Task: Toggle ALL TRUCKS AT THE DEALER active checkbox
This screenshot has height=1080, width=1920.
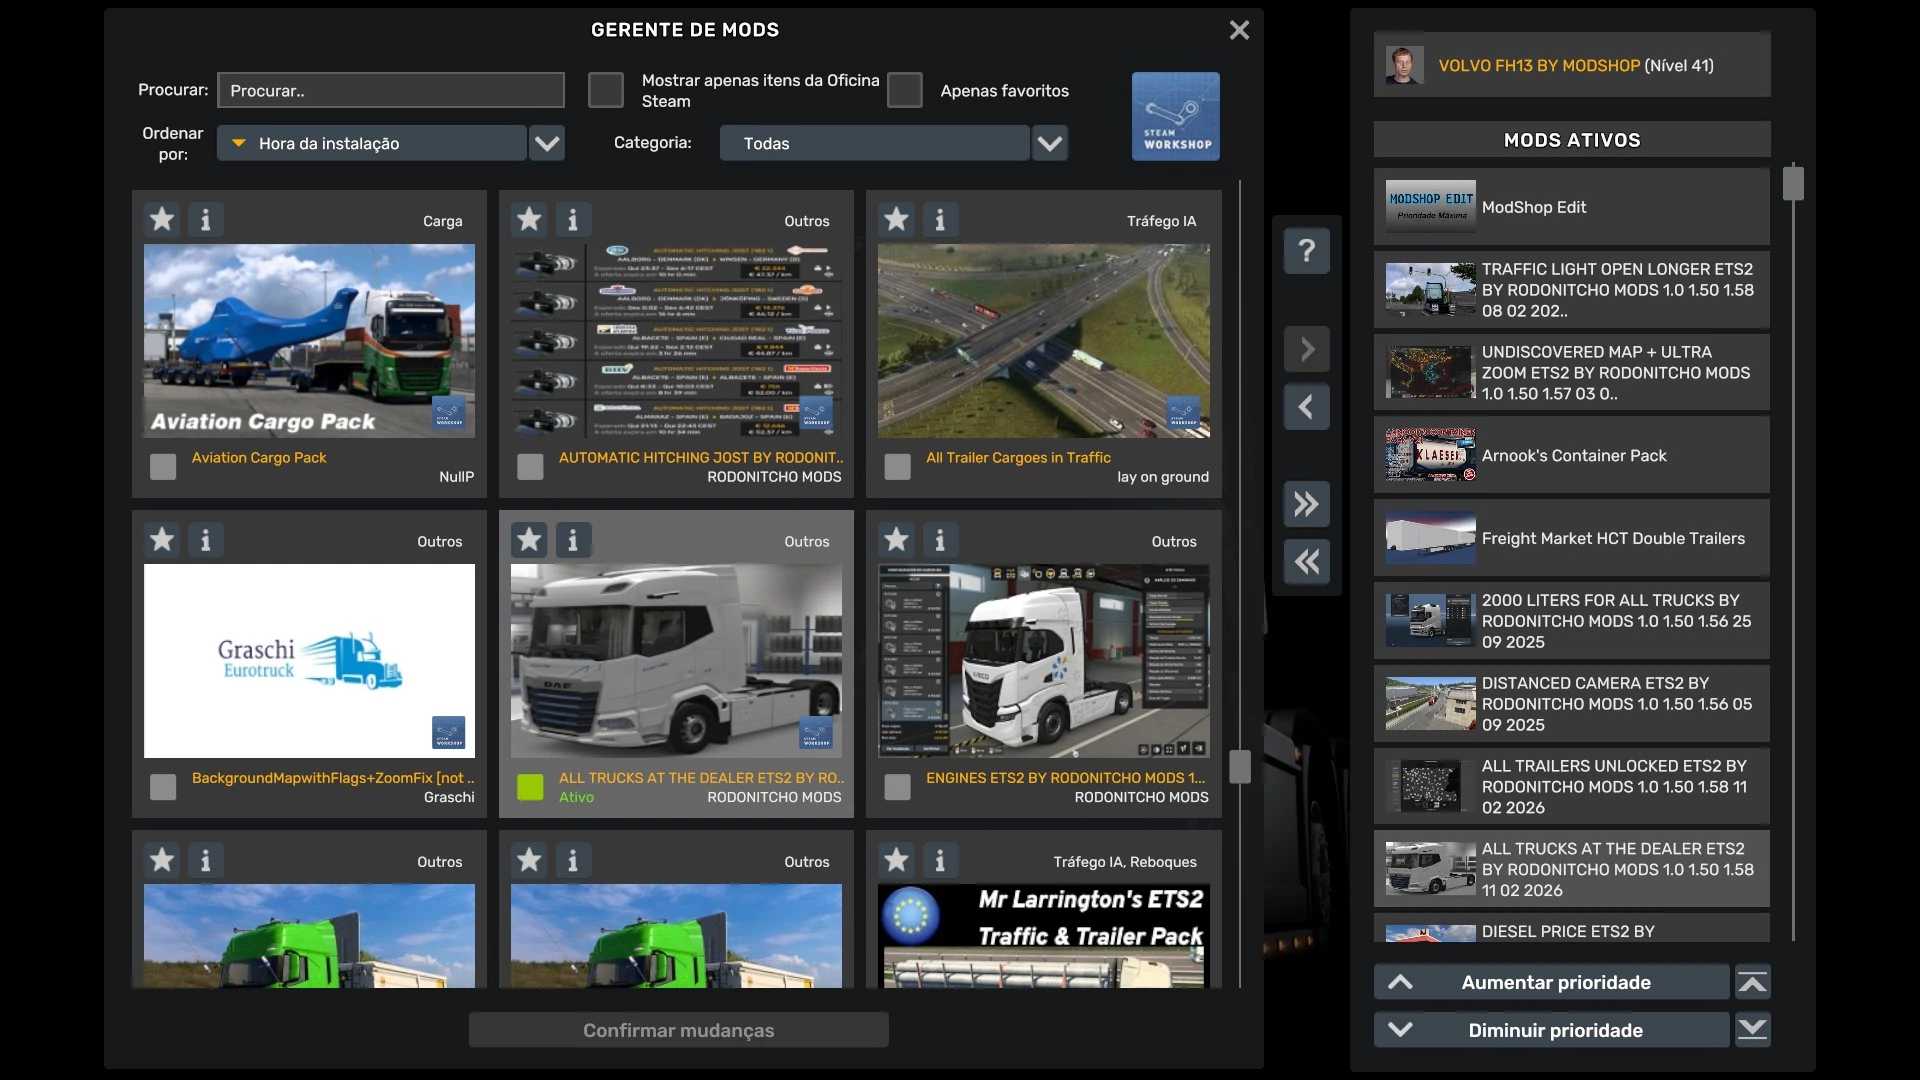Action: (530, 787)
